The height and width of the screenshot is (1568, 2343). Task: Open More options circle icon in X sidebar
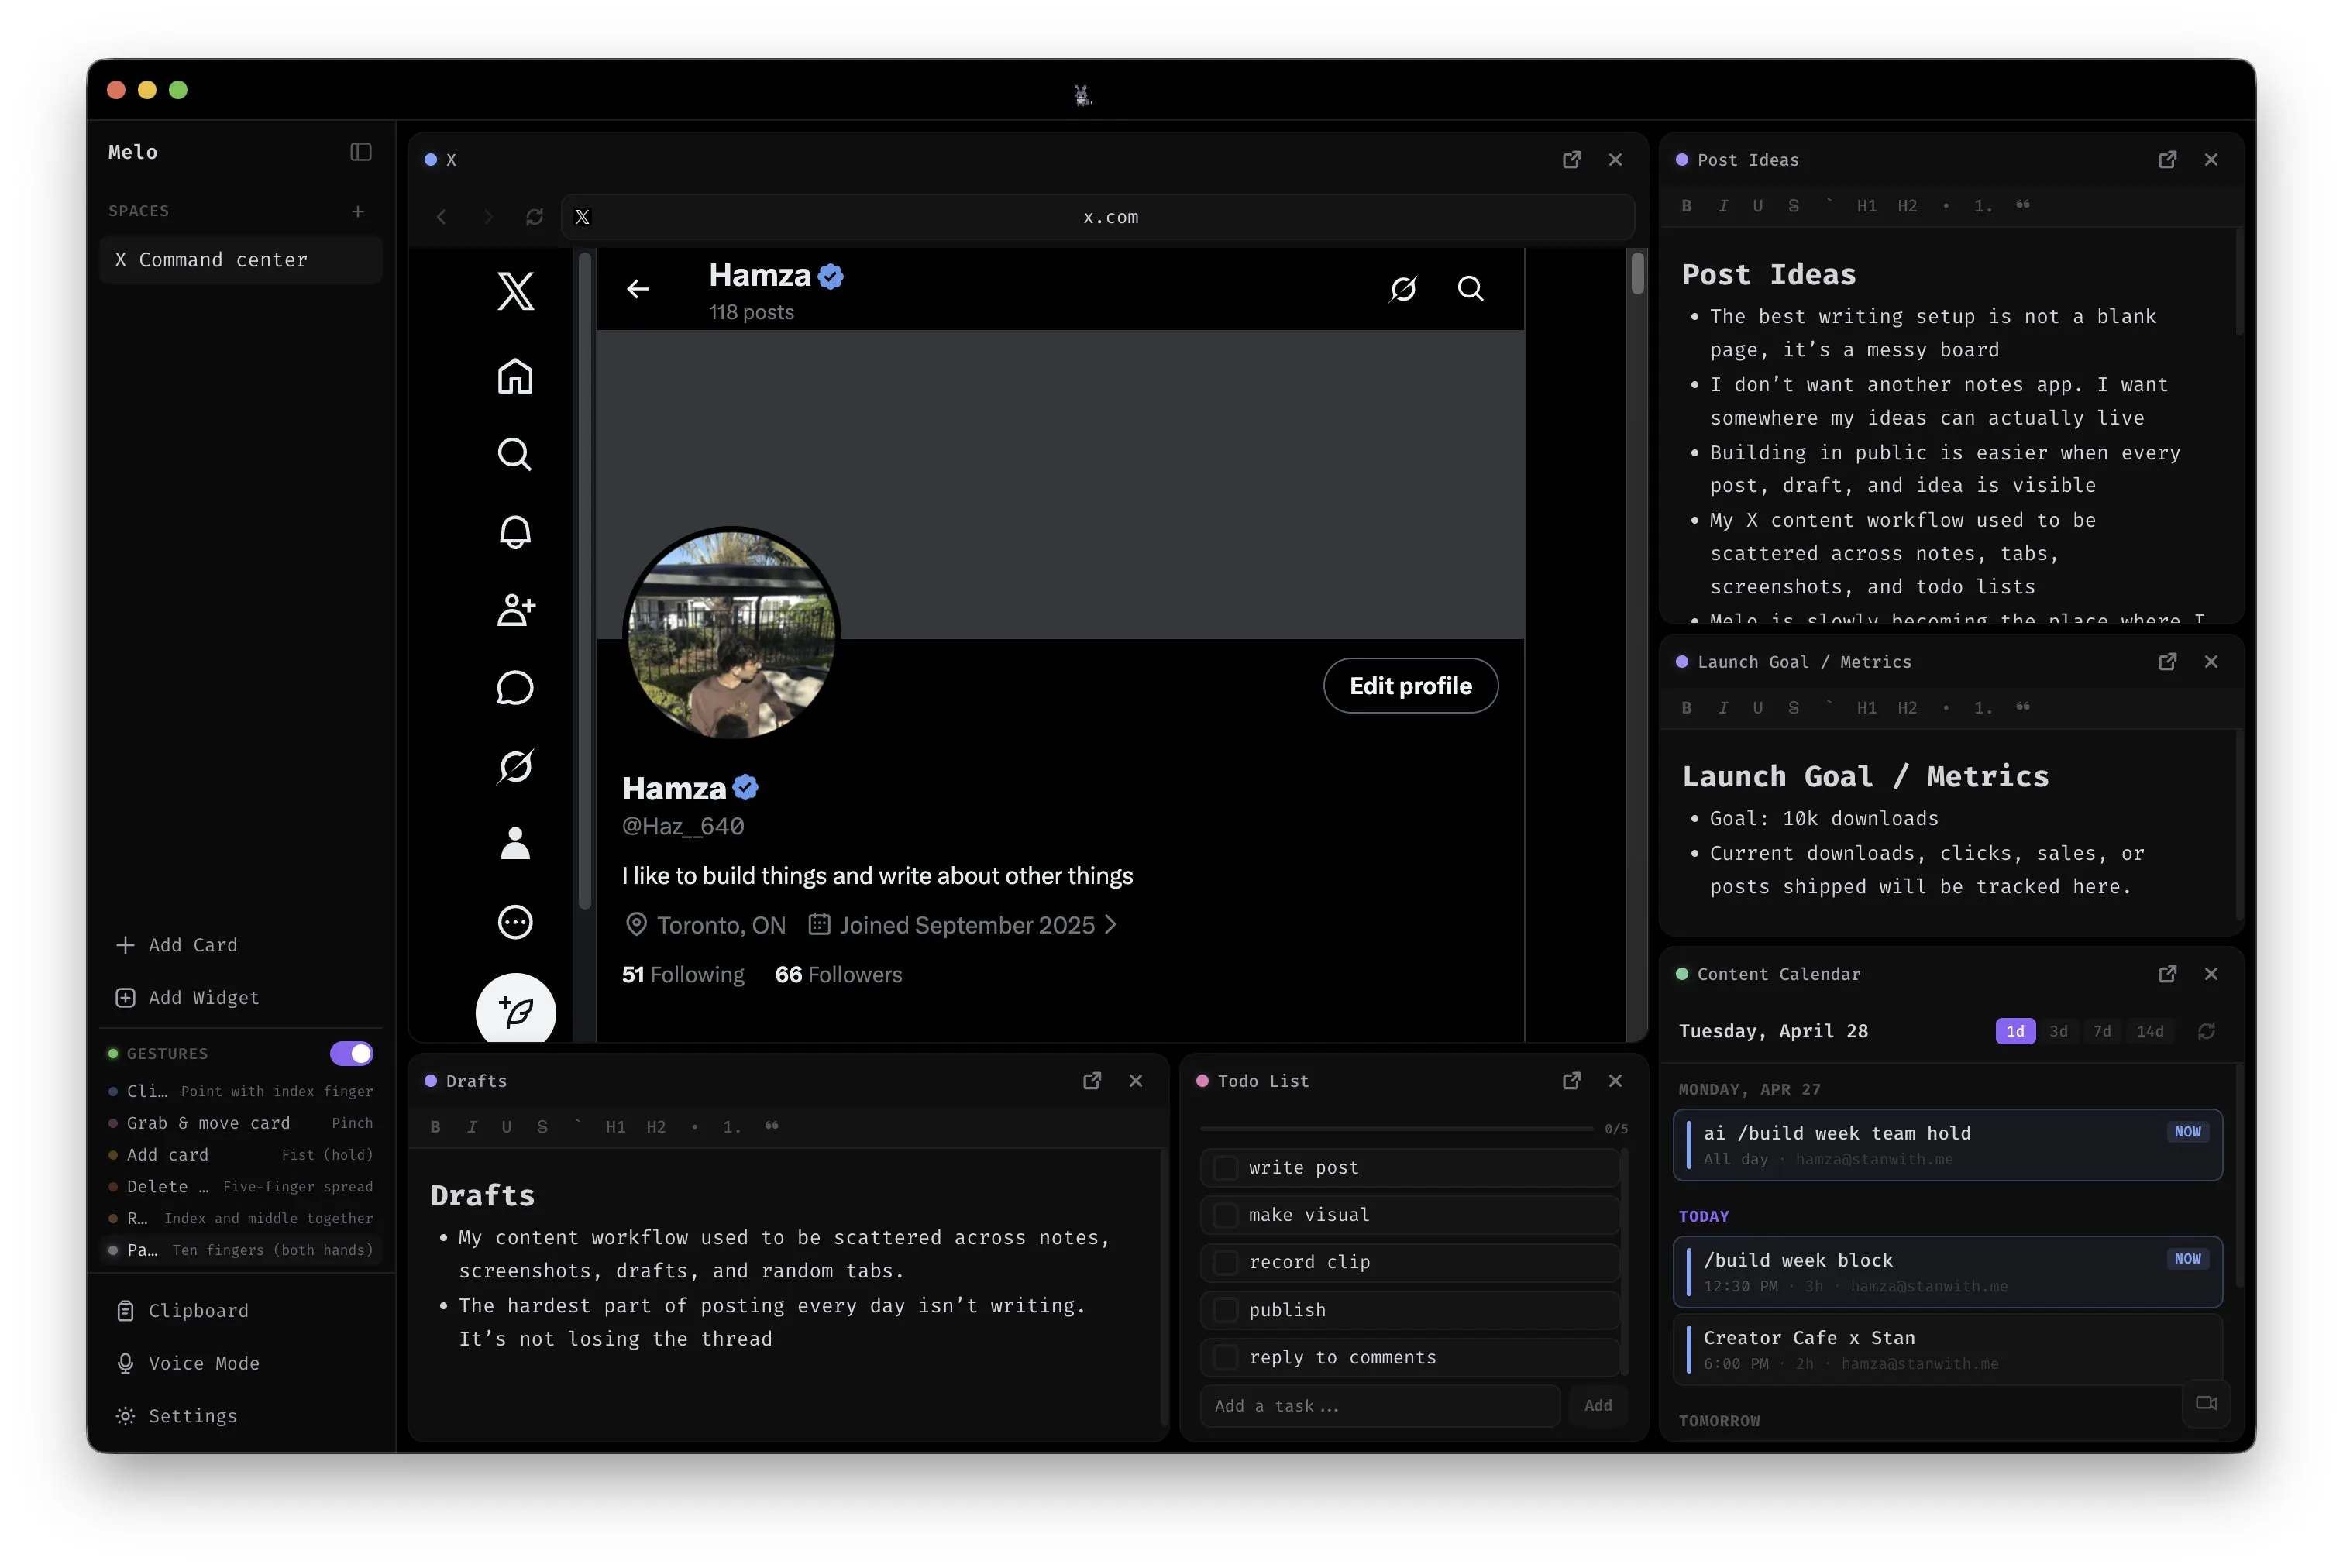tap(515, 922)
